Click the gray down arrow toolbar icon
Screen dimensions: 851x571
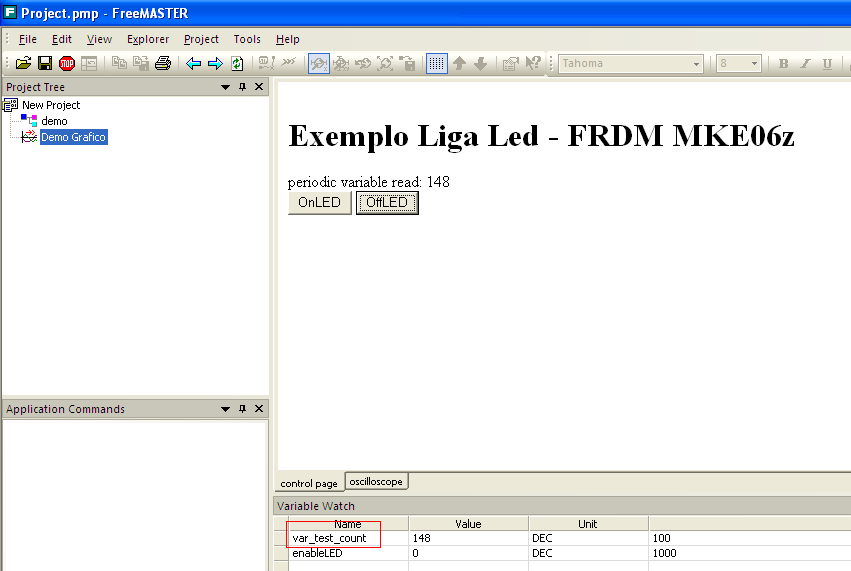click(481, 64)
